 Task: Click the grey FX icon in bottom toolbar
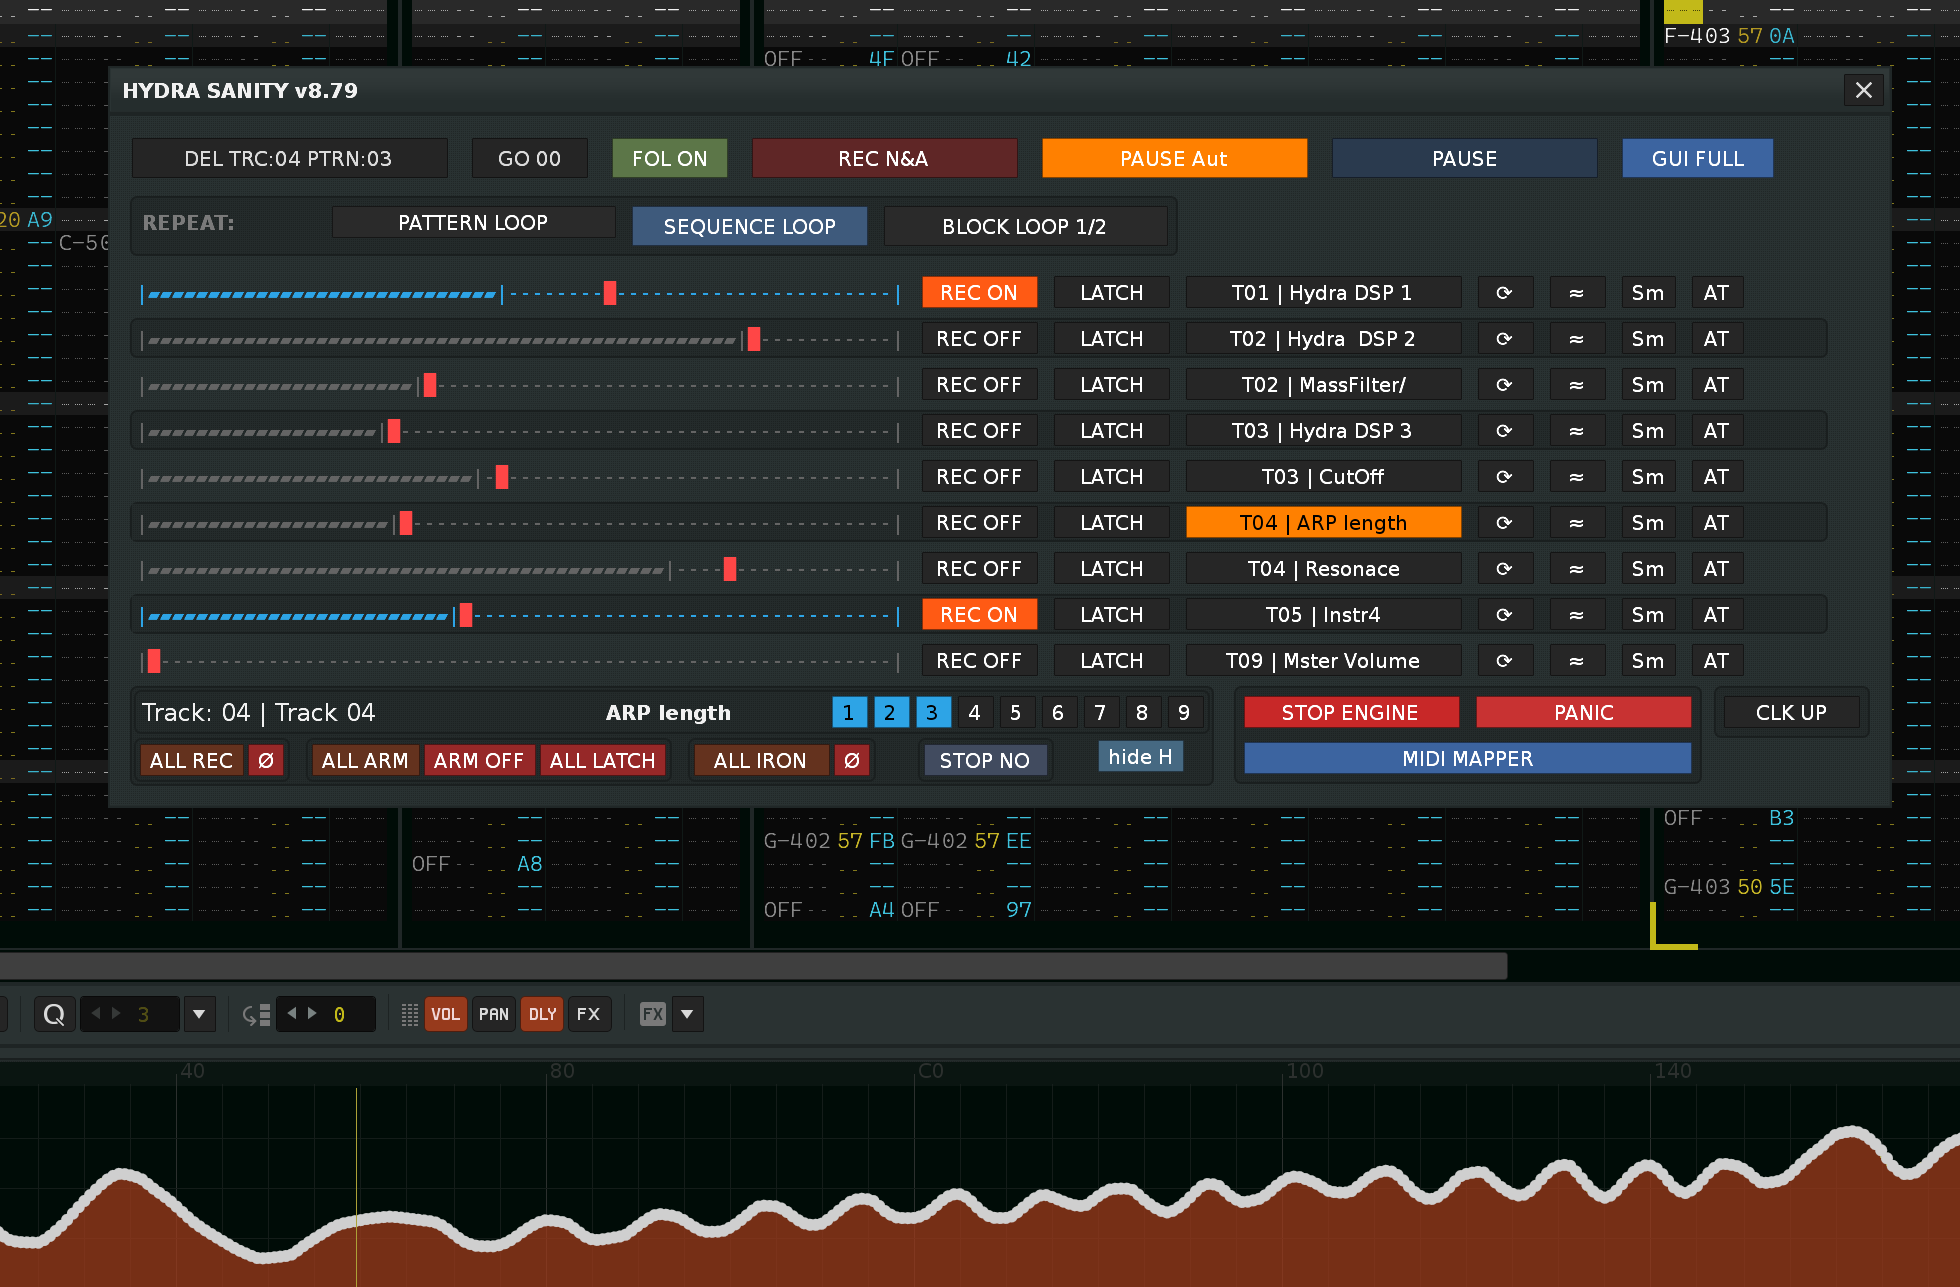653,1014
